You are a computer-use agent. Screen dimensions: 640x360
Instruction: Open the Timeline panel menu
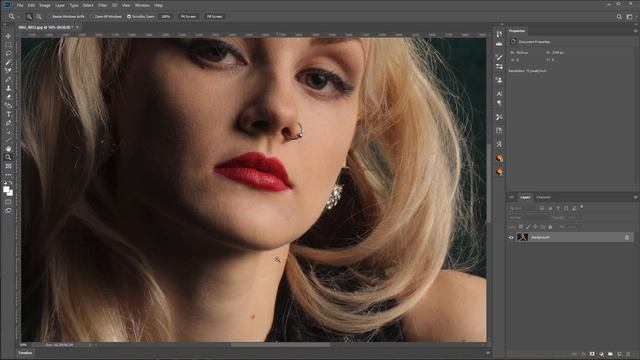(488, 353)
